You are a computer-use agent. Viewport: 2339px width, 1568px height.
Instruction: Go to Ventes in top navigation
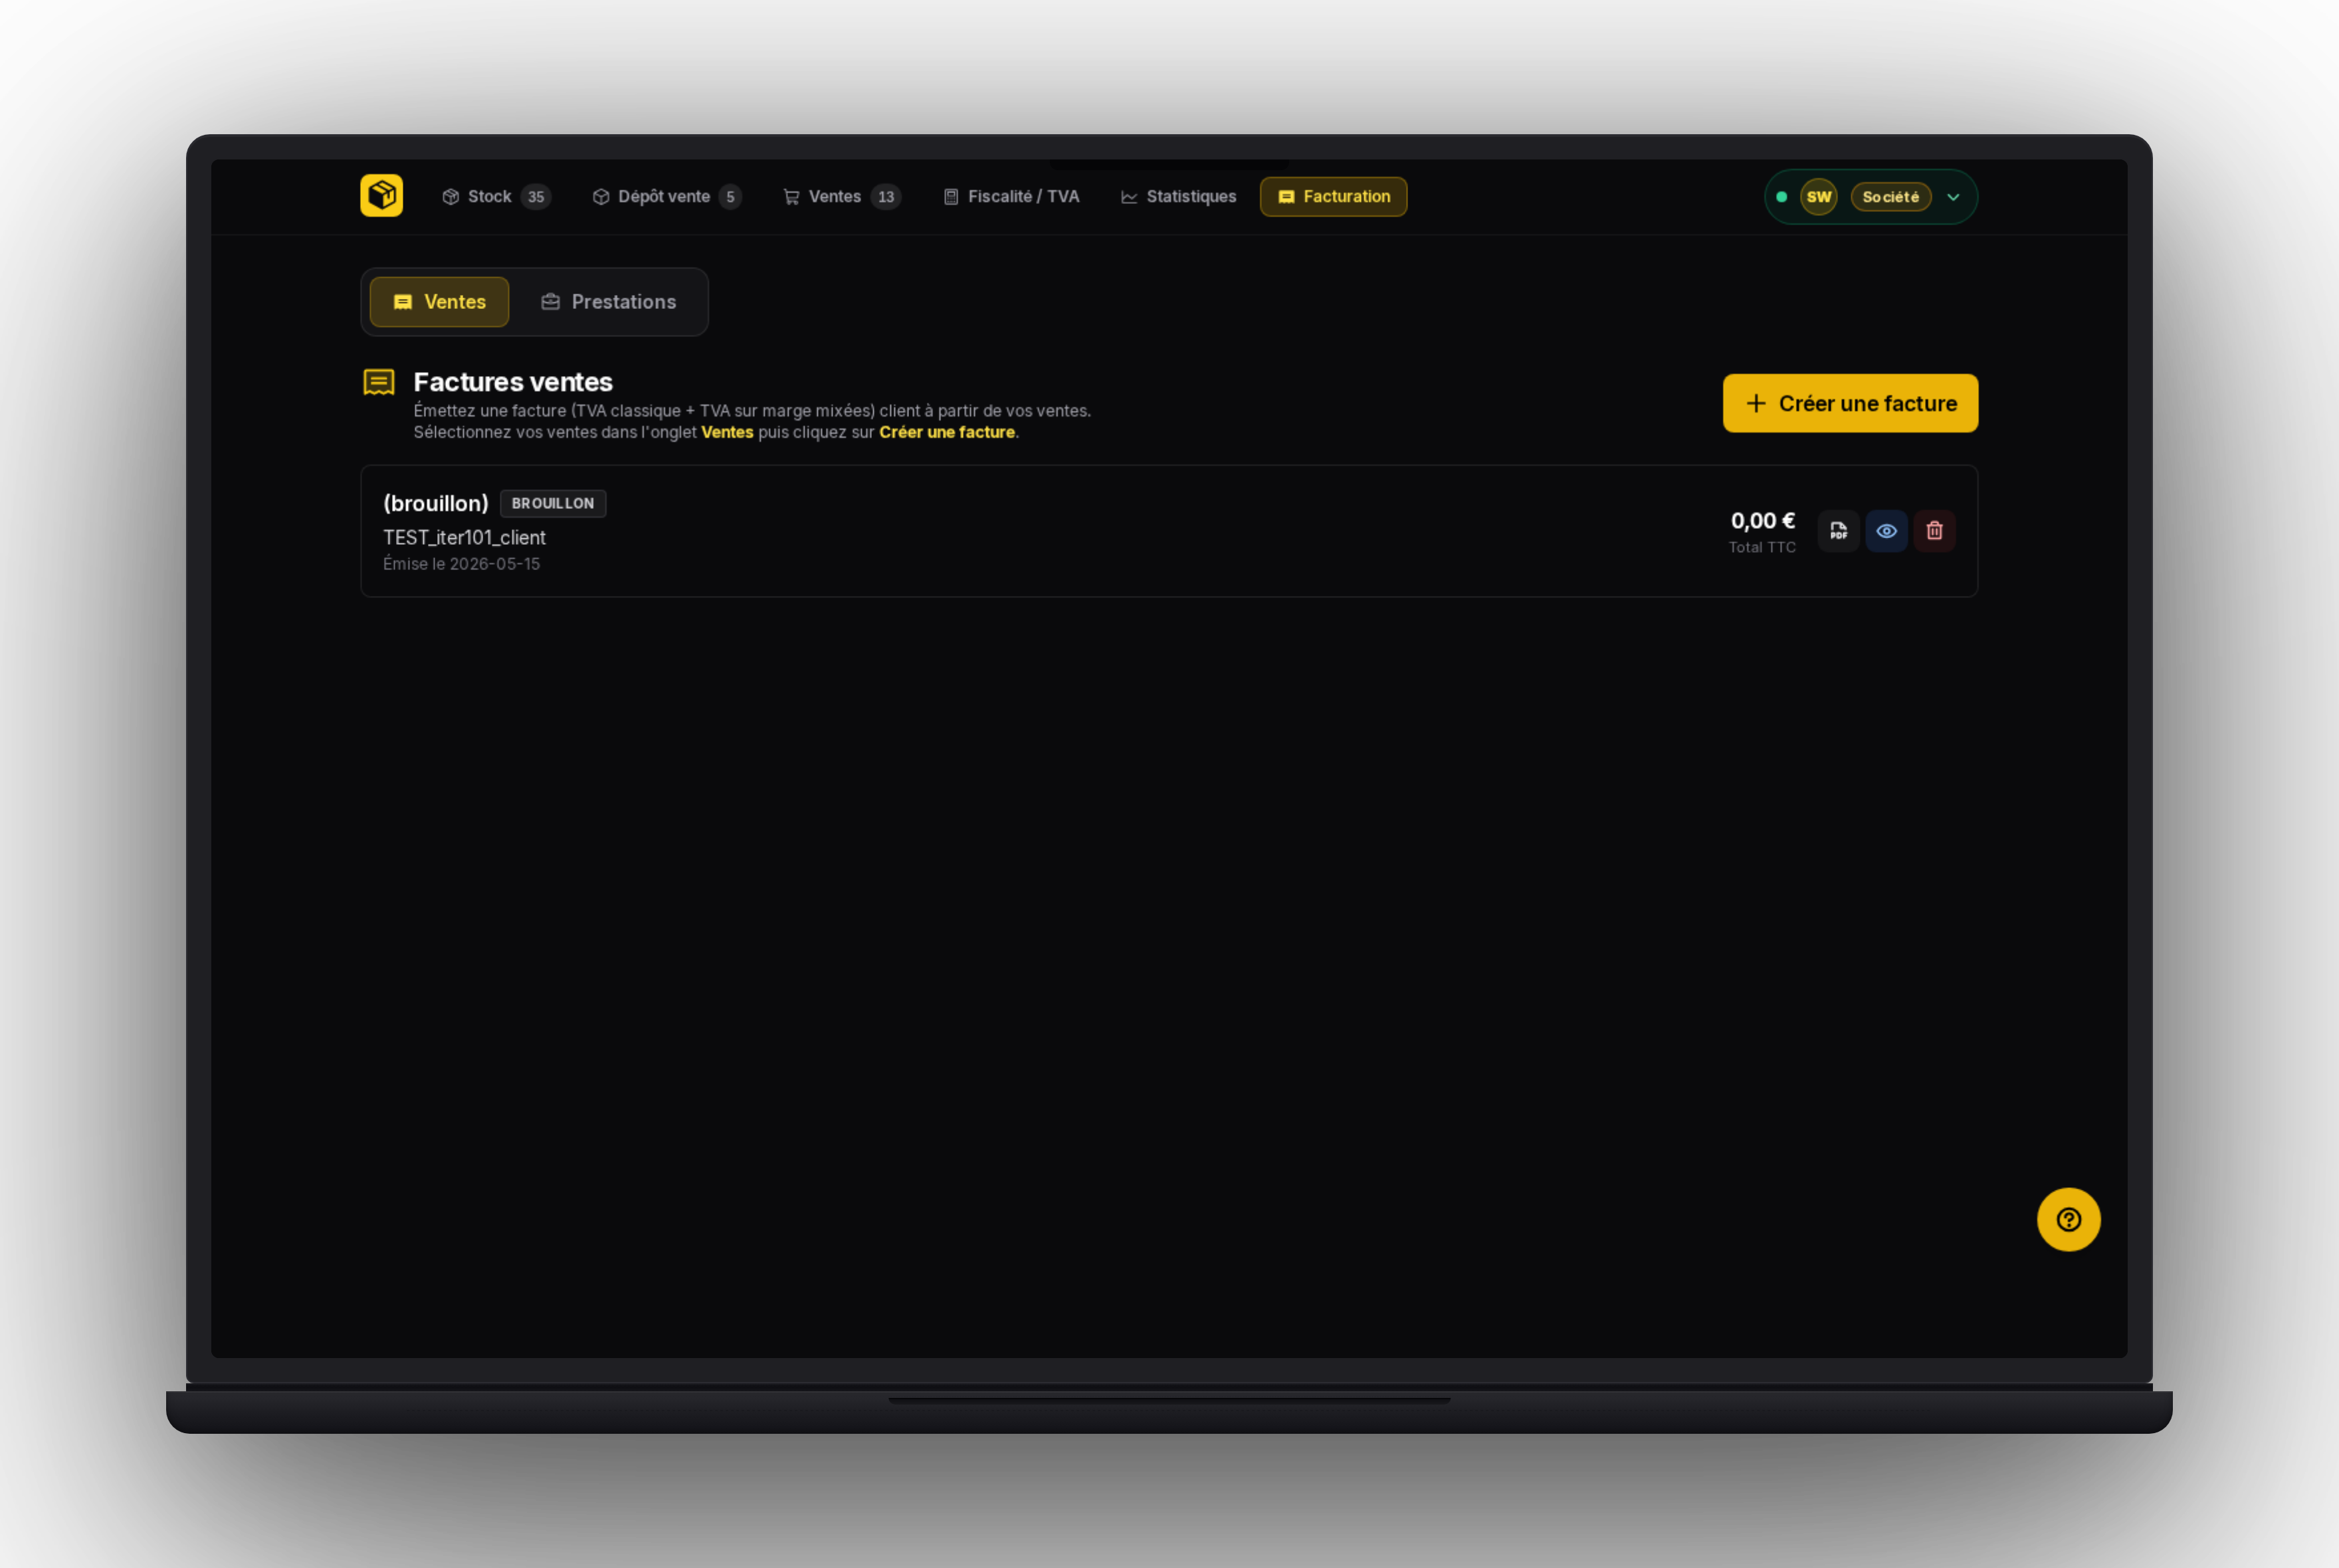coord(841,197)
